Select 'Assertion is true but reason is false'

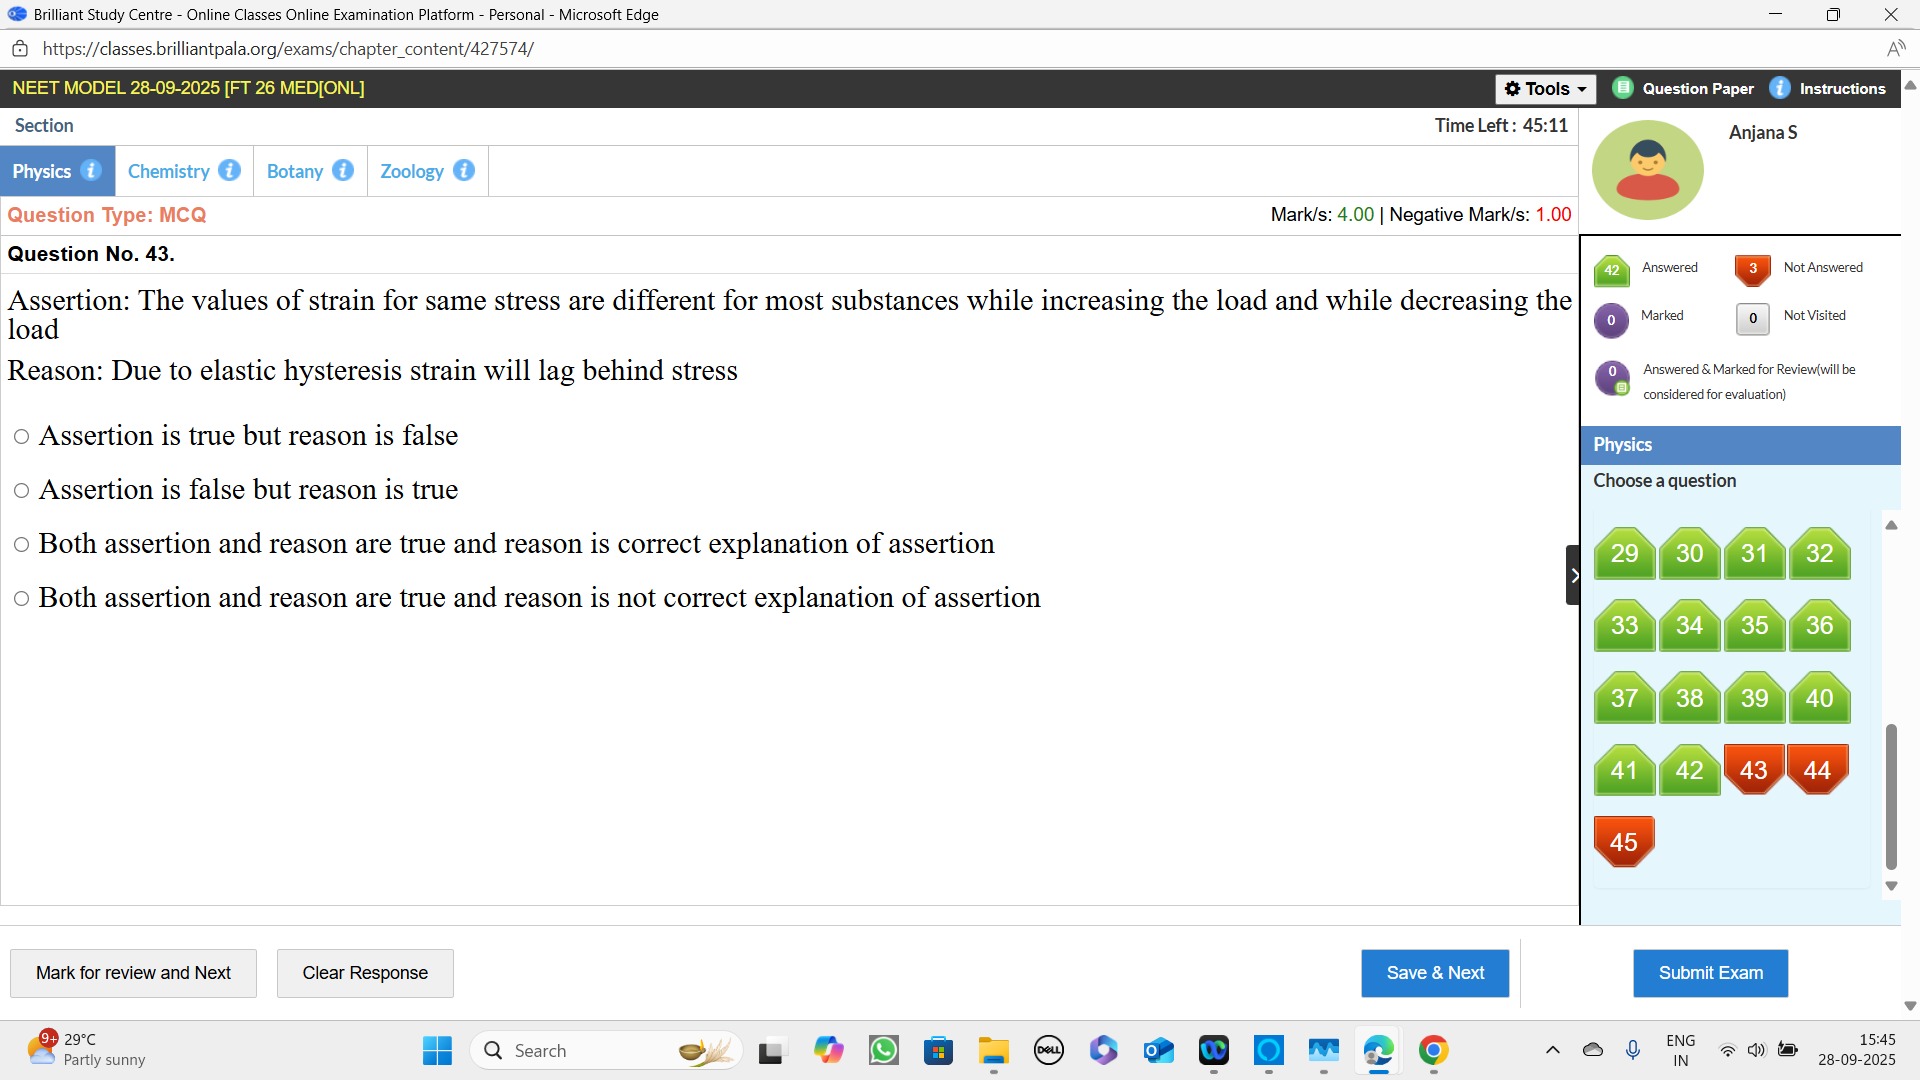pos(22,437)
